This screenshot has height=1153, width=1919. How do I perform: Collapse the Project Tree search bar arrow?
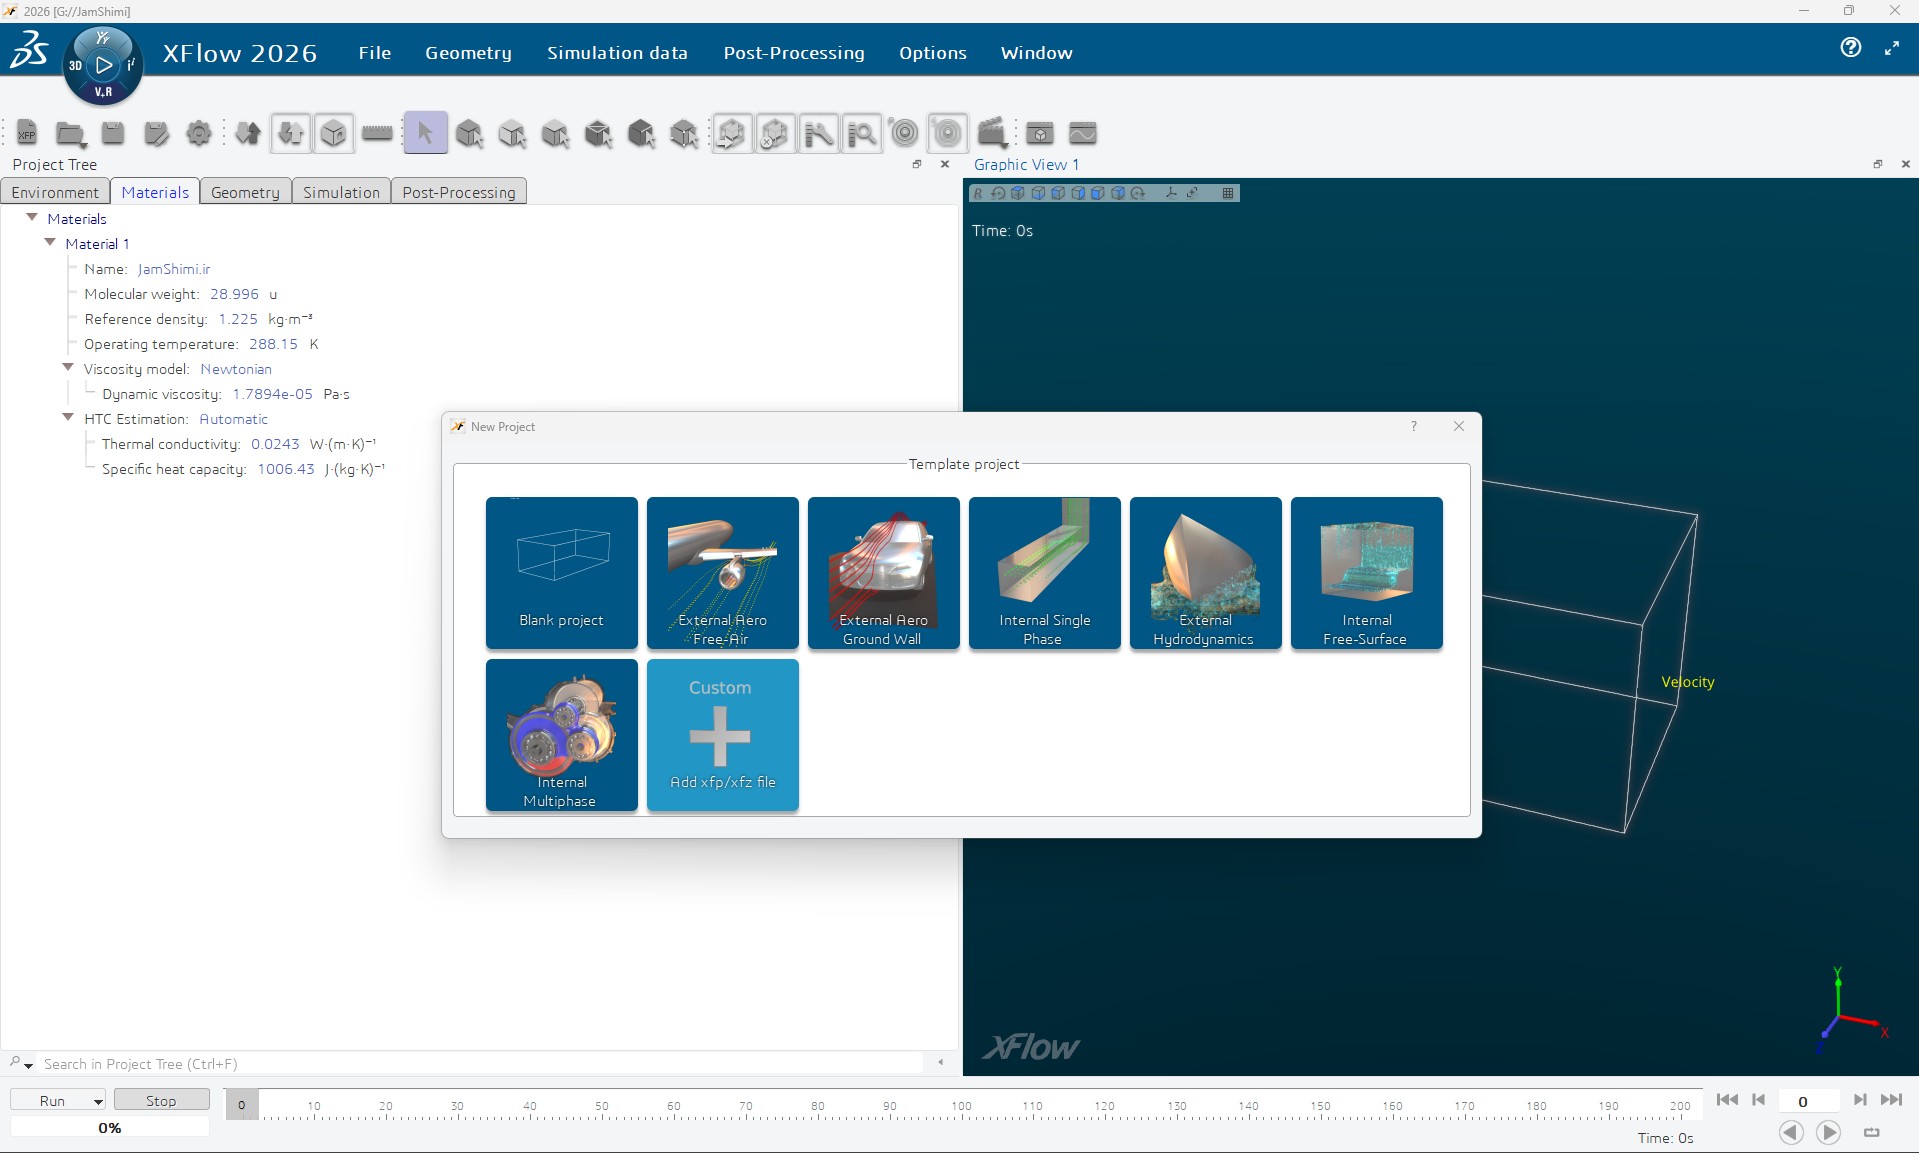(940, 1062)
